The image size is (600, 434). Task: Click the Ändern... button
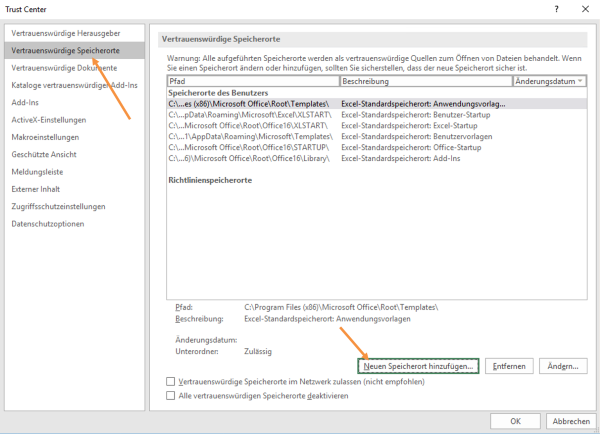click(564, 367)
